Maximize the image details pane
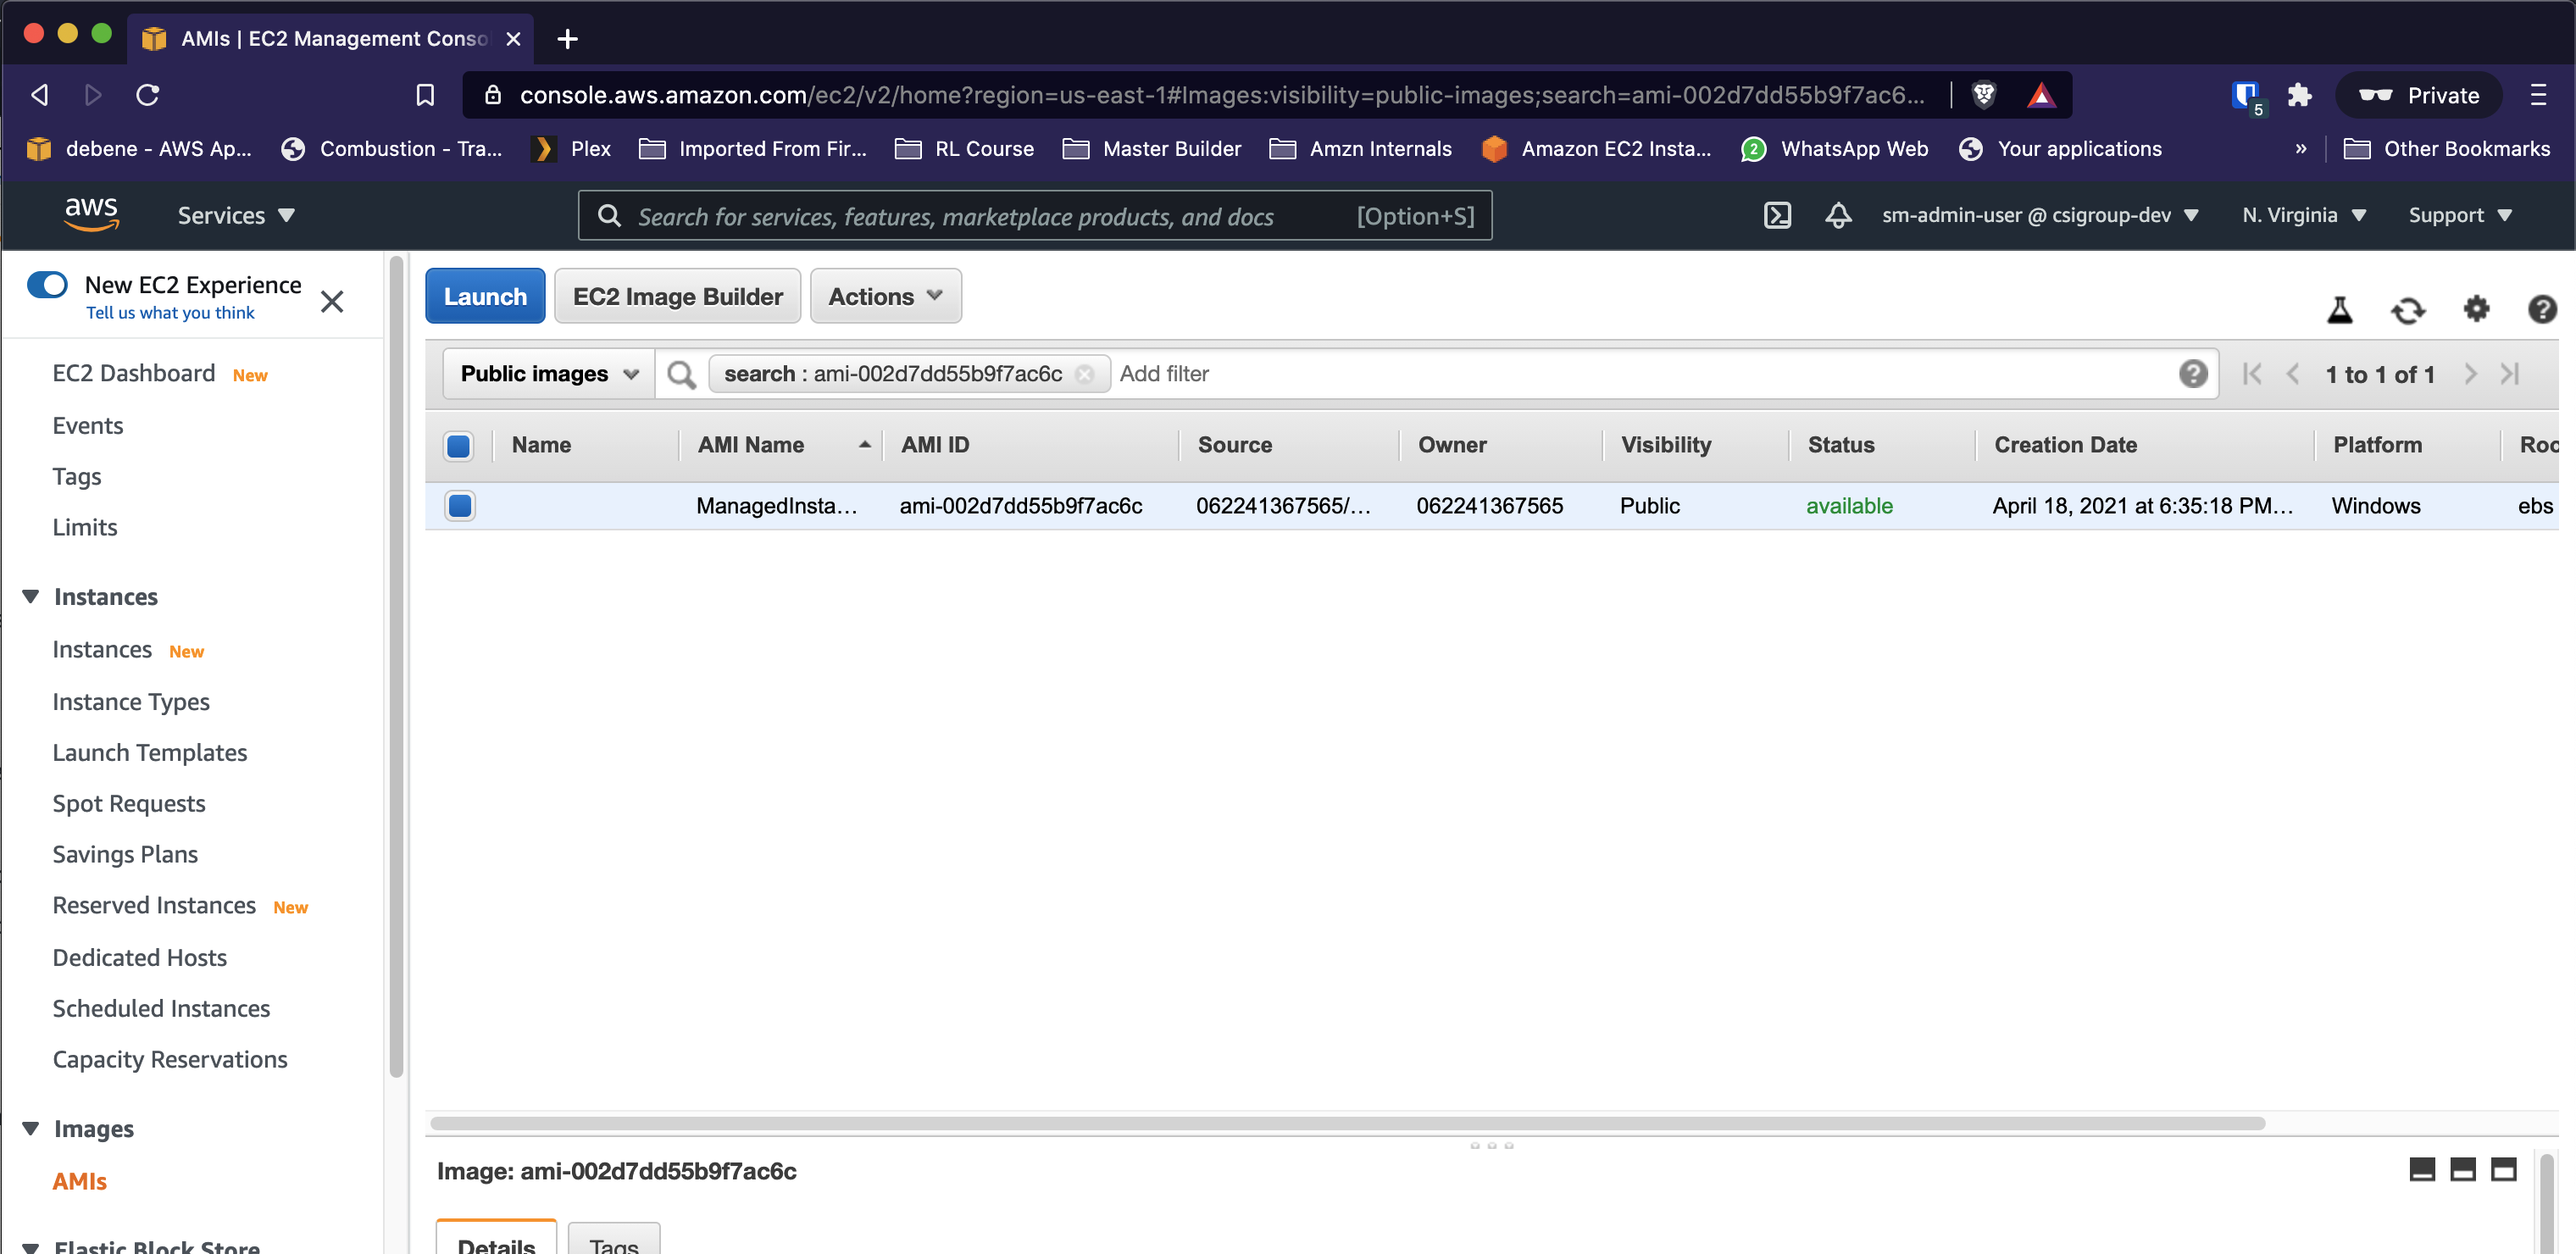Screen dimensions: 2576x1254 coord(2504,1169)
